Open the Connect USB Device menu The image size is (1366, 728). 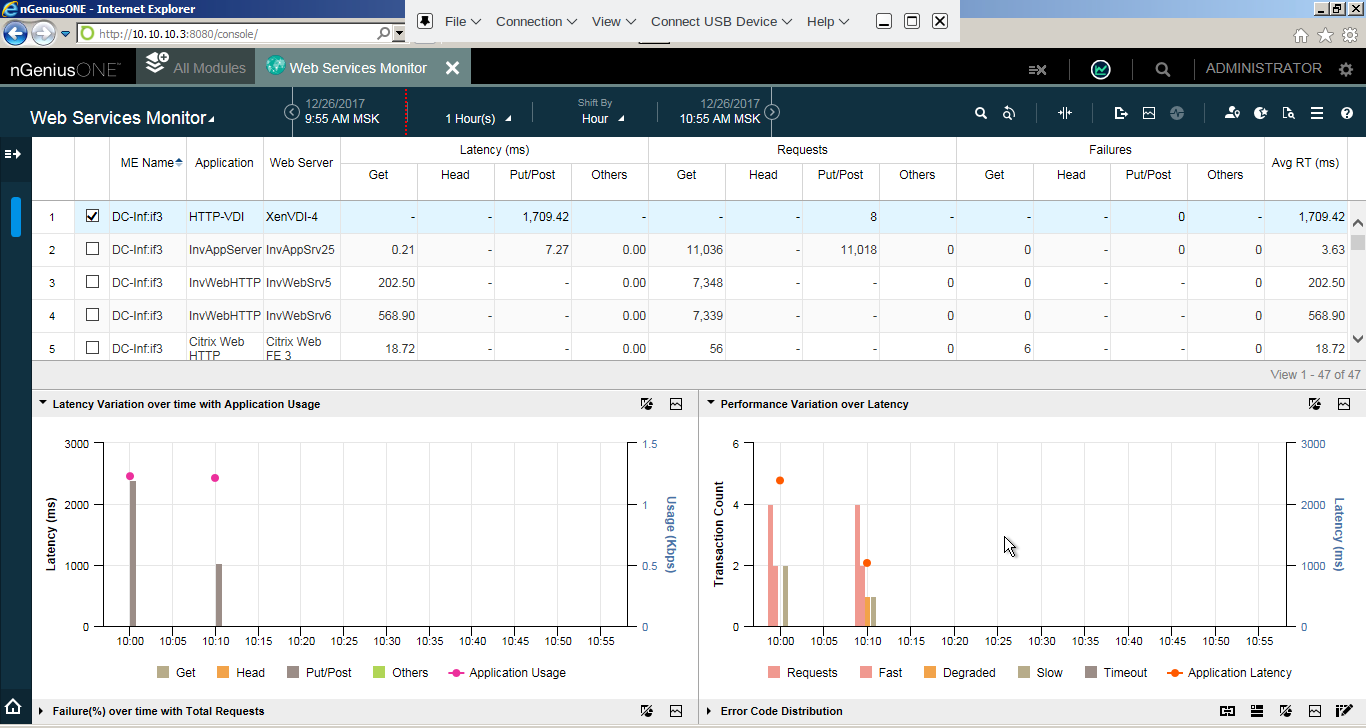[721, 21]
